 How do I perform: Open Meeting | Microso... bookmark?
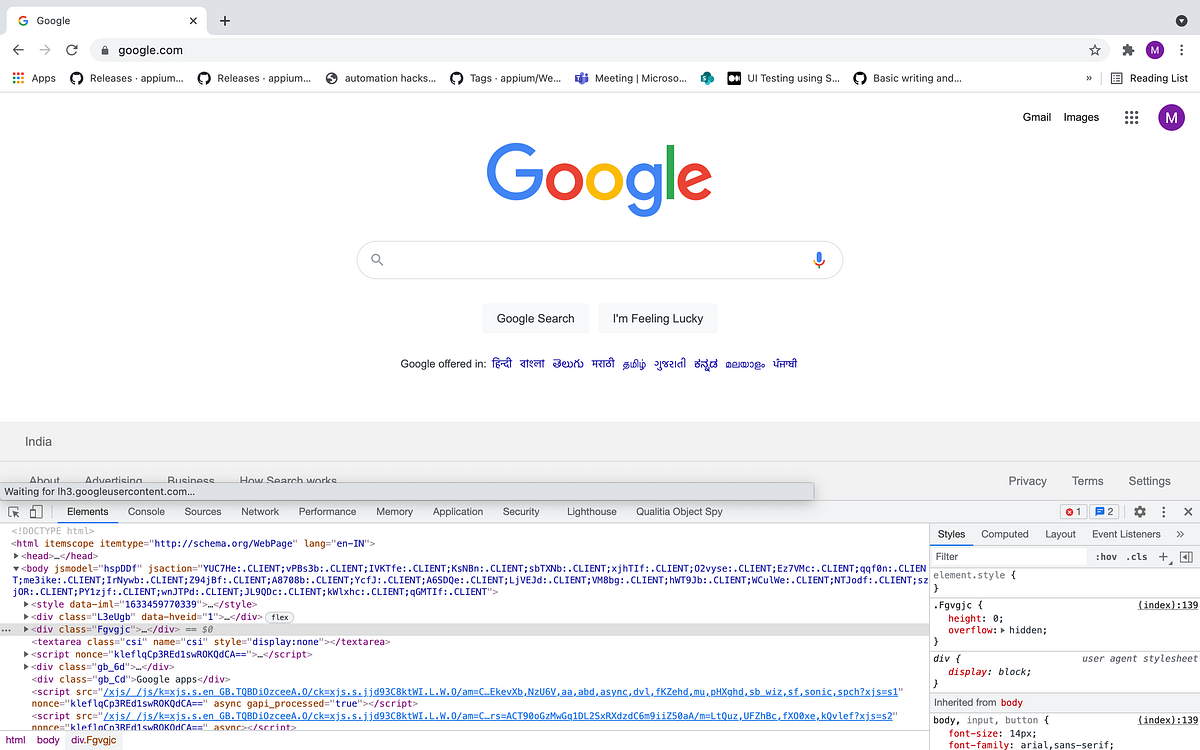[630, 78]
